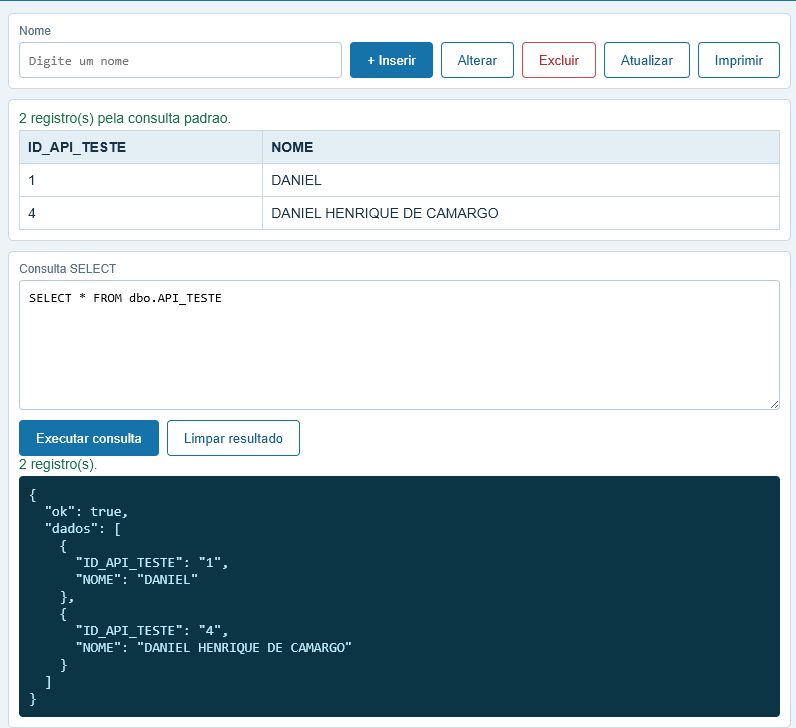Click the "ID_API_TESTE": "1" JSON line
Image resolution: width=796 pixels, height=728 pixels.
click(x=152, y=563)
